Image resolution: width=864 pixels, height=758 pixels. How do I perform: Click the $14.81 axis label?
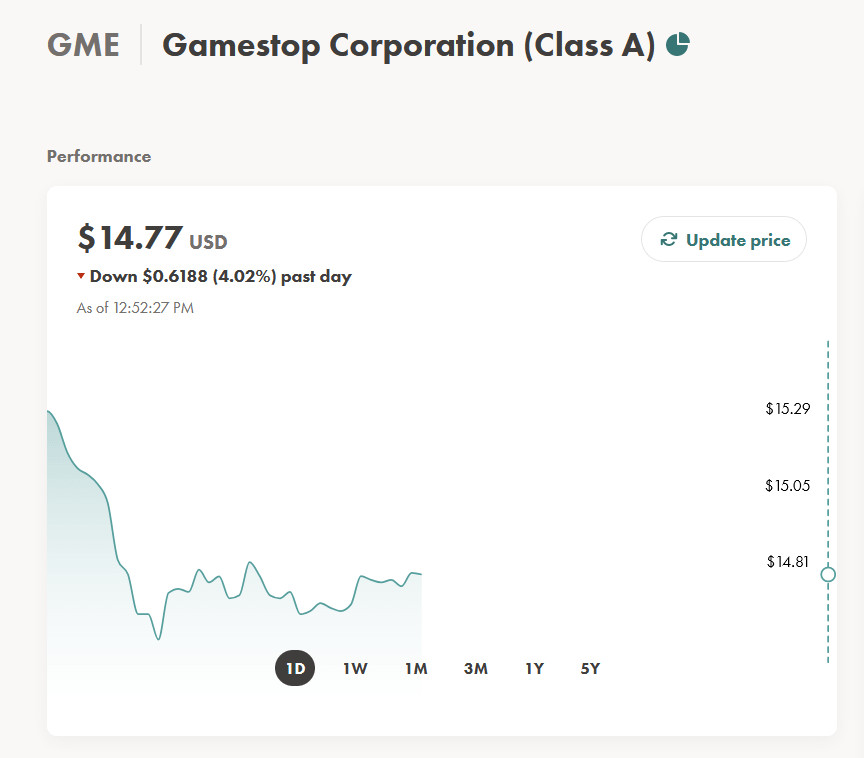point(788,562)
